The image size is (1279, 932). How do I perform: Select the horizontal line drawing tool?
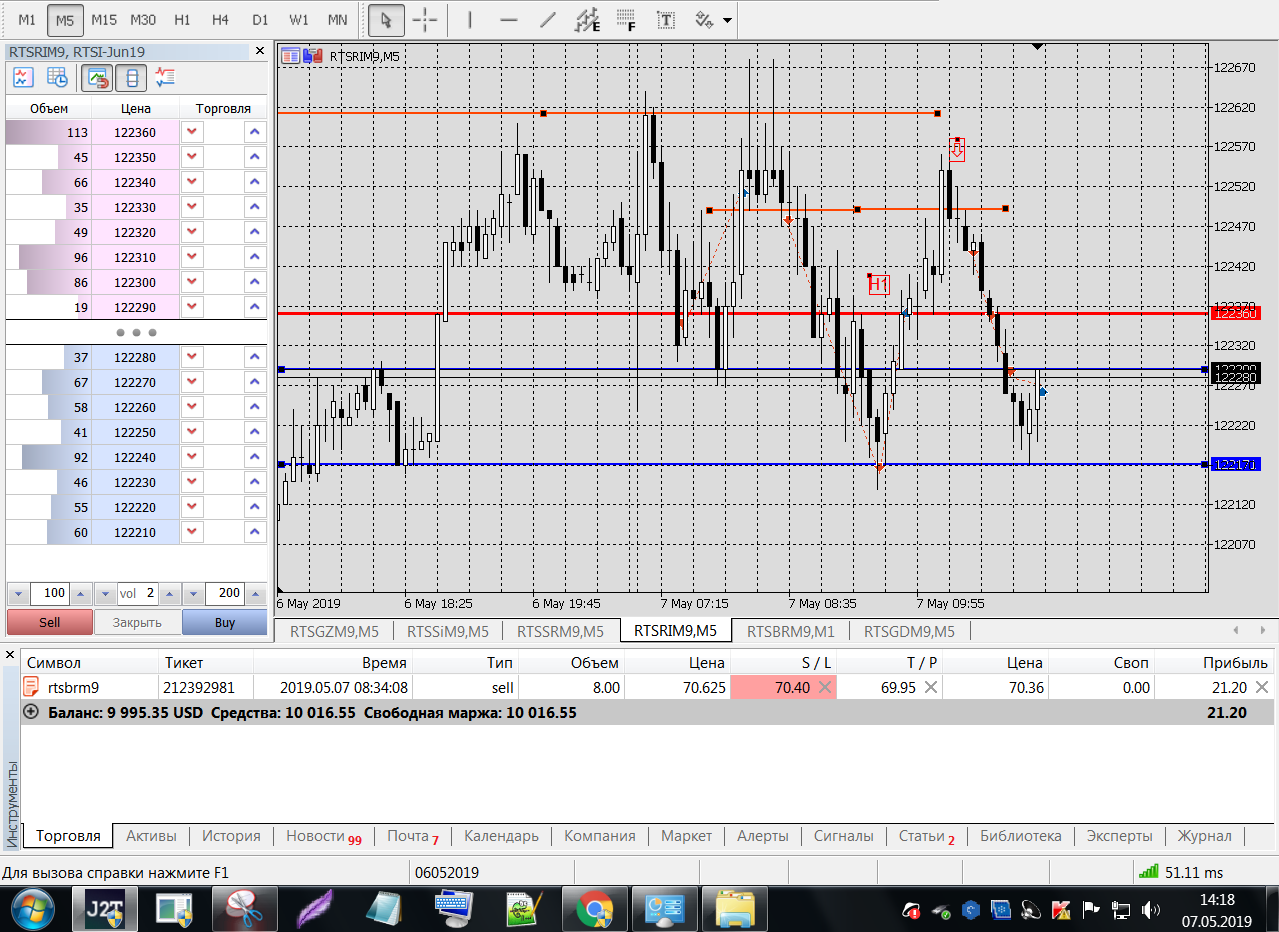click(509, 20)
